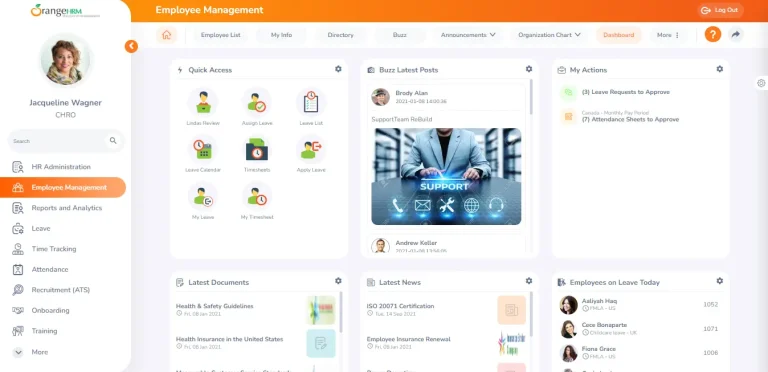The height and width of the screenshot is (372, 768).
Task: Click the Latest Documents scrollbar
Action: [340, 313]
